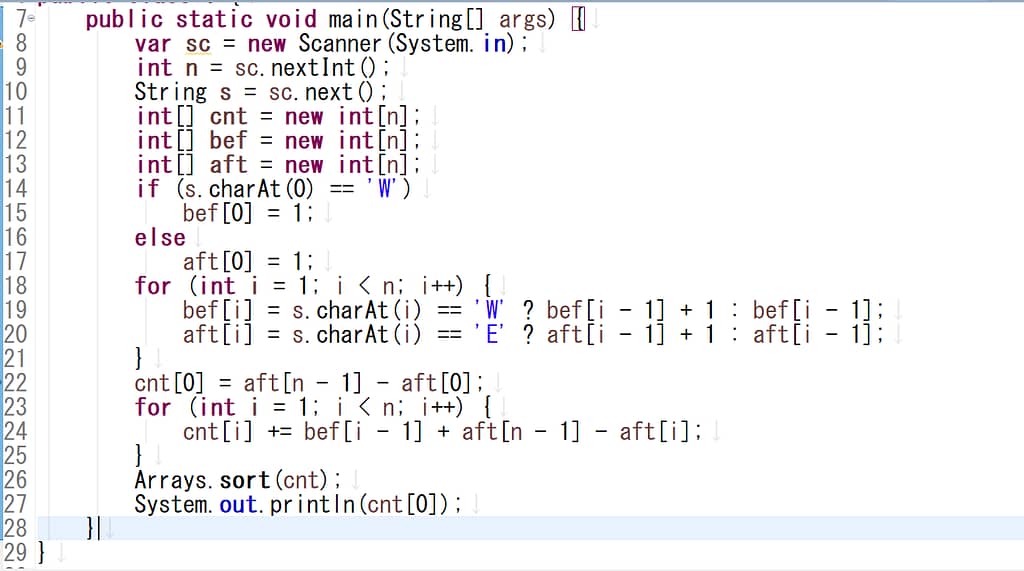The height and width of the screenshot is (571, 1024).
Task: Click line number 18 in the gutter
Action: click(15, 286)
